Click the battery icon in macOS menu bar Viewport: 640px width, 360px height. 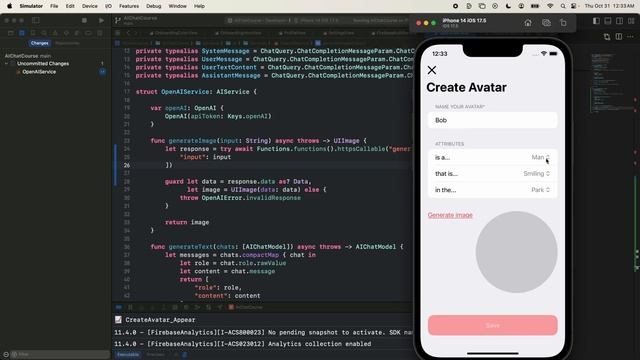535,6
